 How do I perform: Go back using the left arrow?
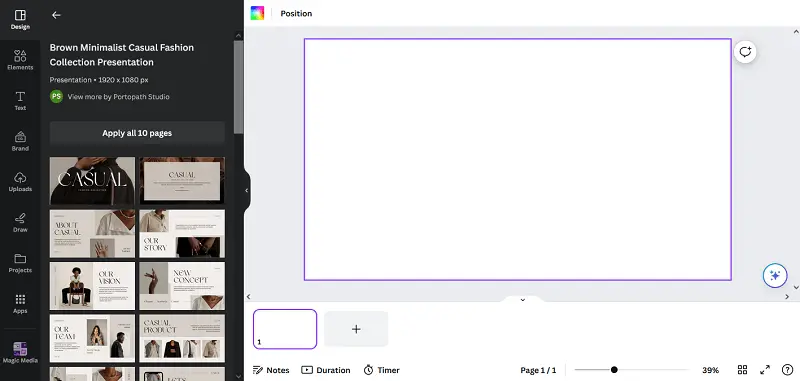pos(56,15)
